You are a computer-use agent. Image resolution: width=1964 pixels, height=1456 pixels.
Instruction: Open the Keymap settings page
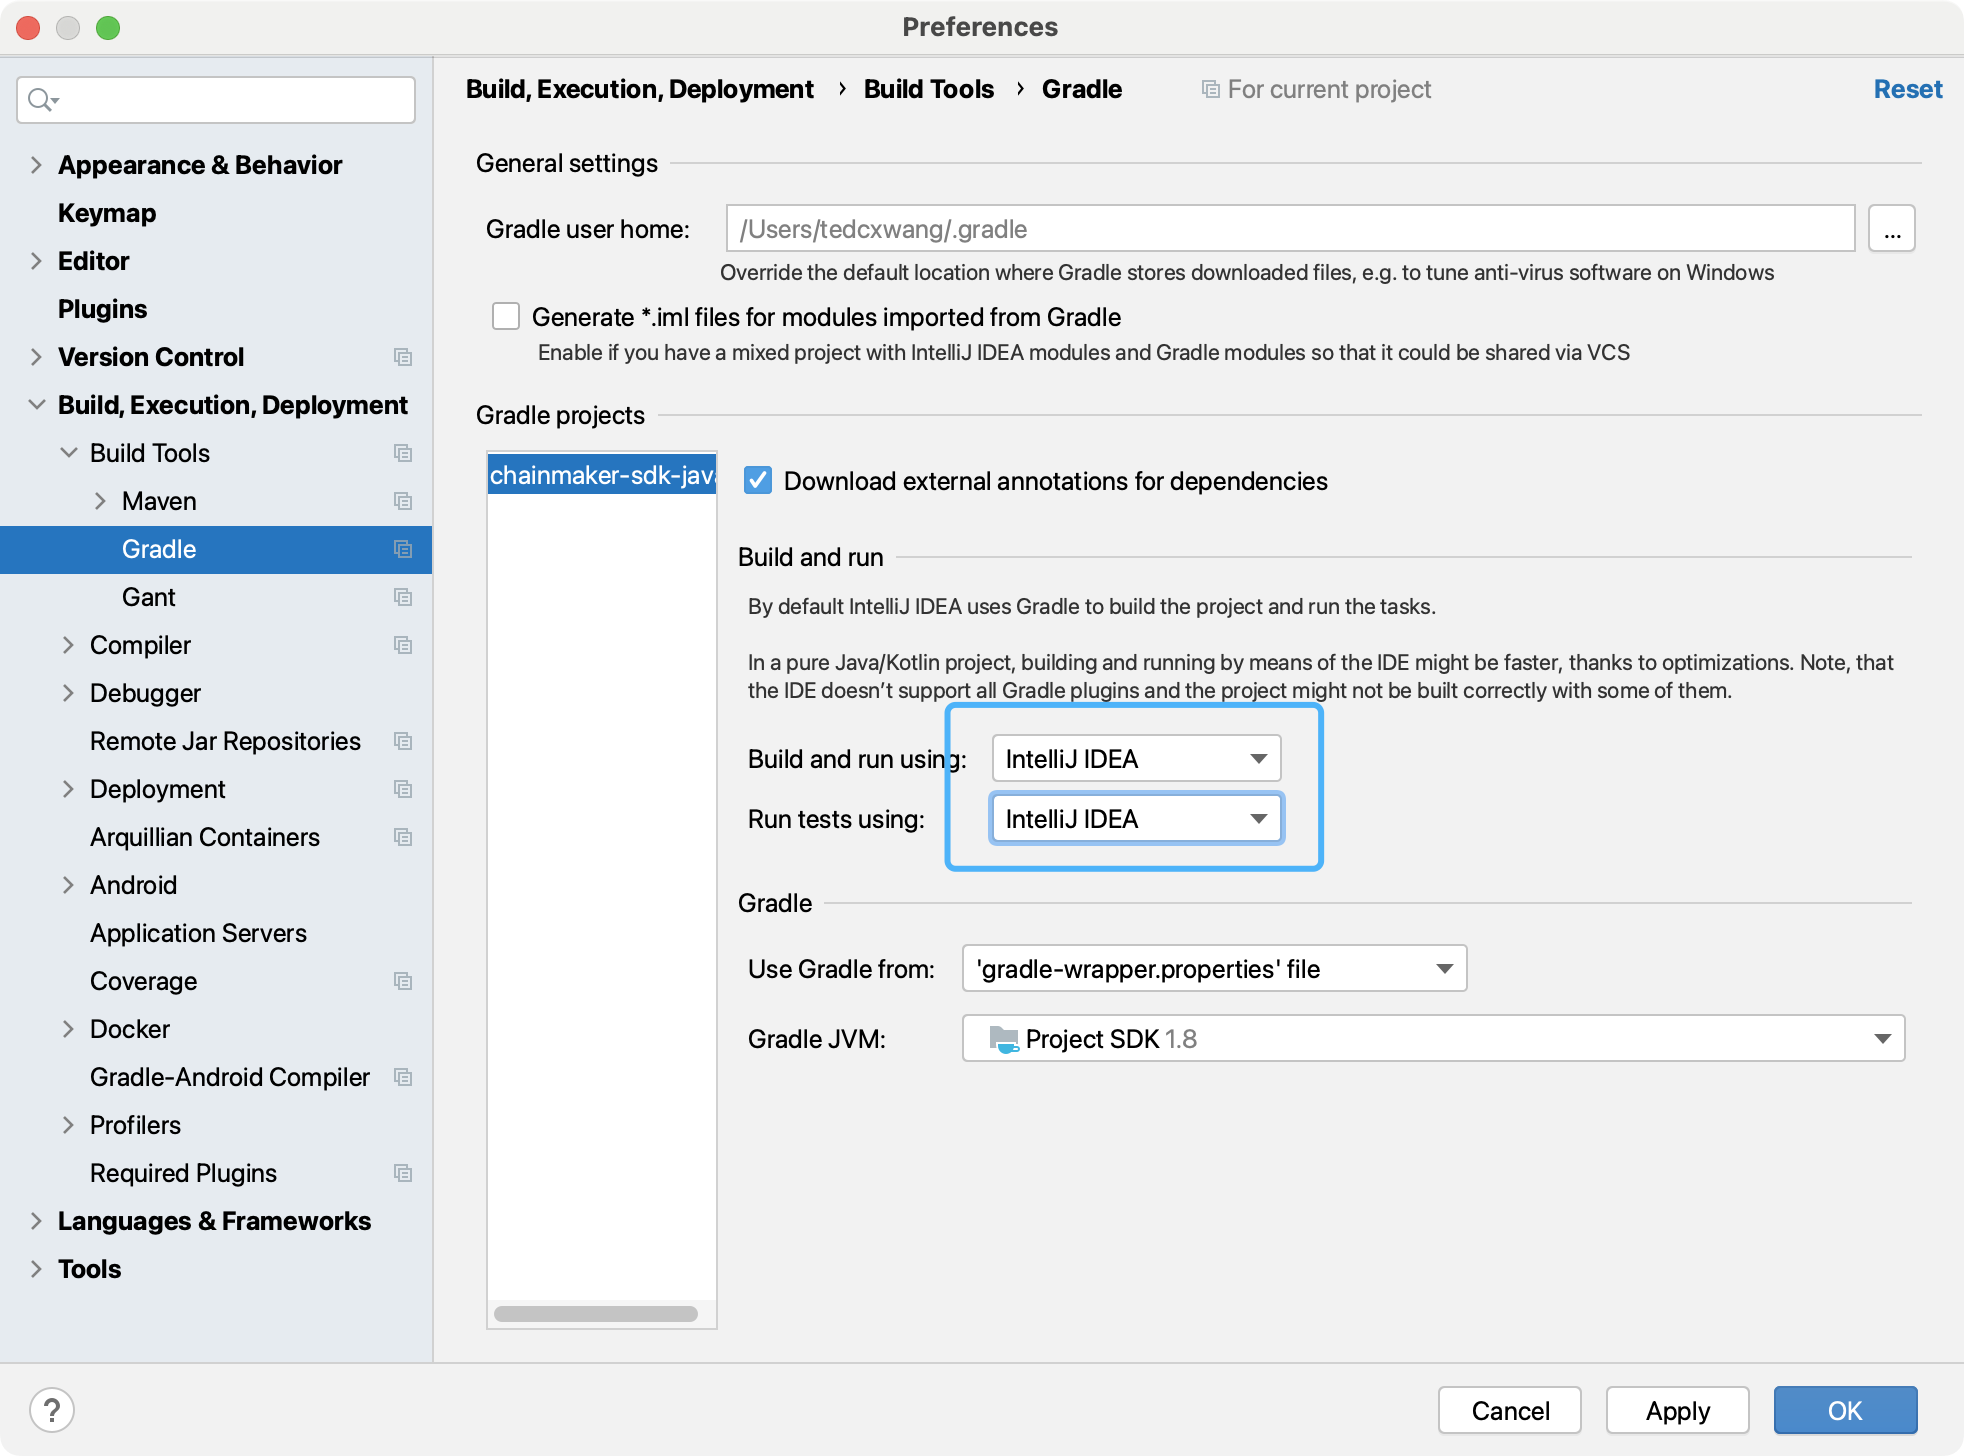coord(107,213)
